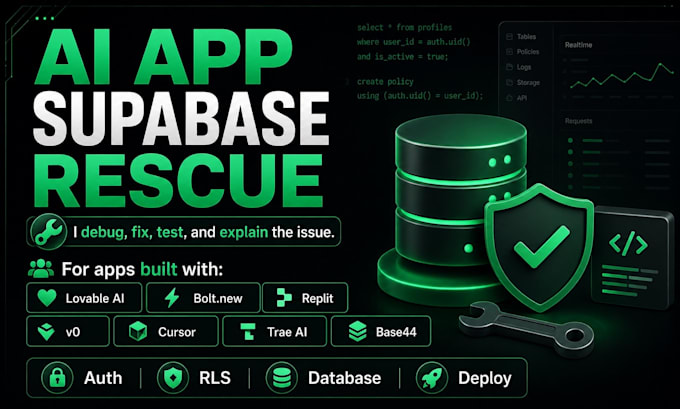Click the Database label in the bottom bar
680x409 pixels.
coord(344,378)
